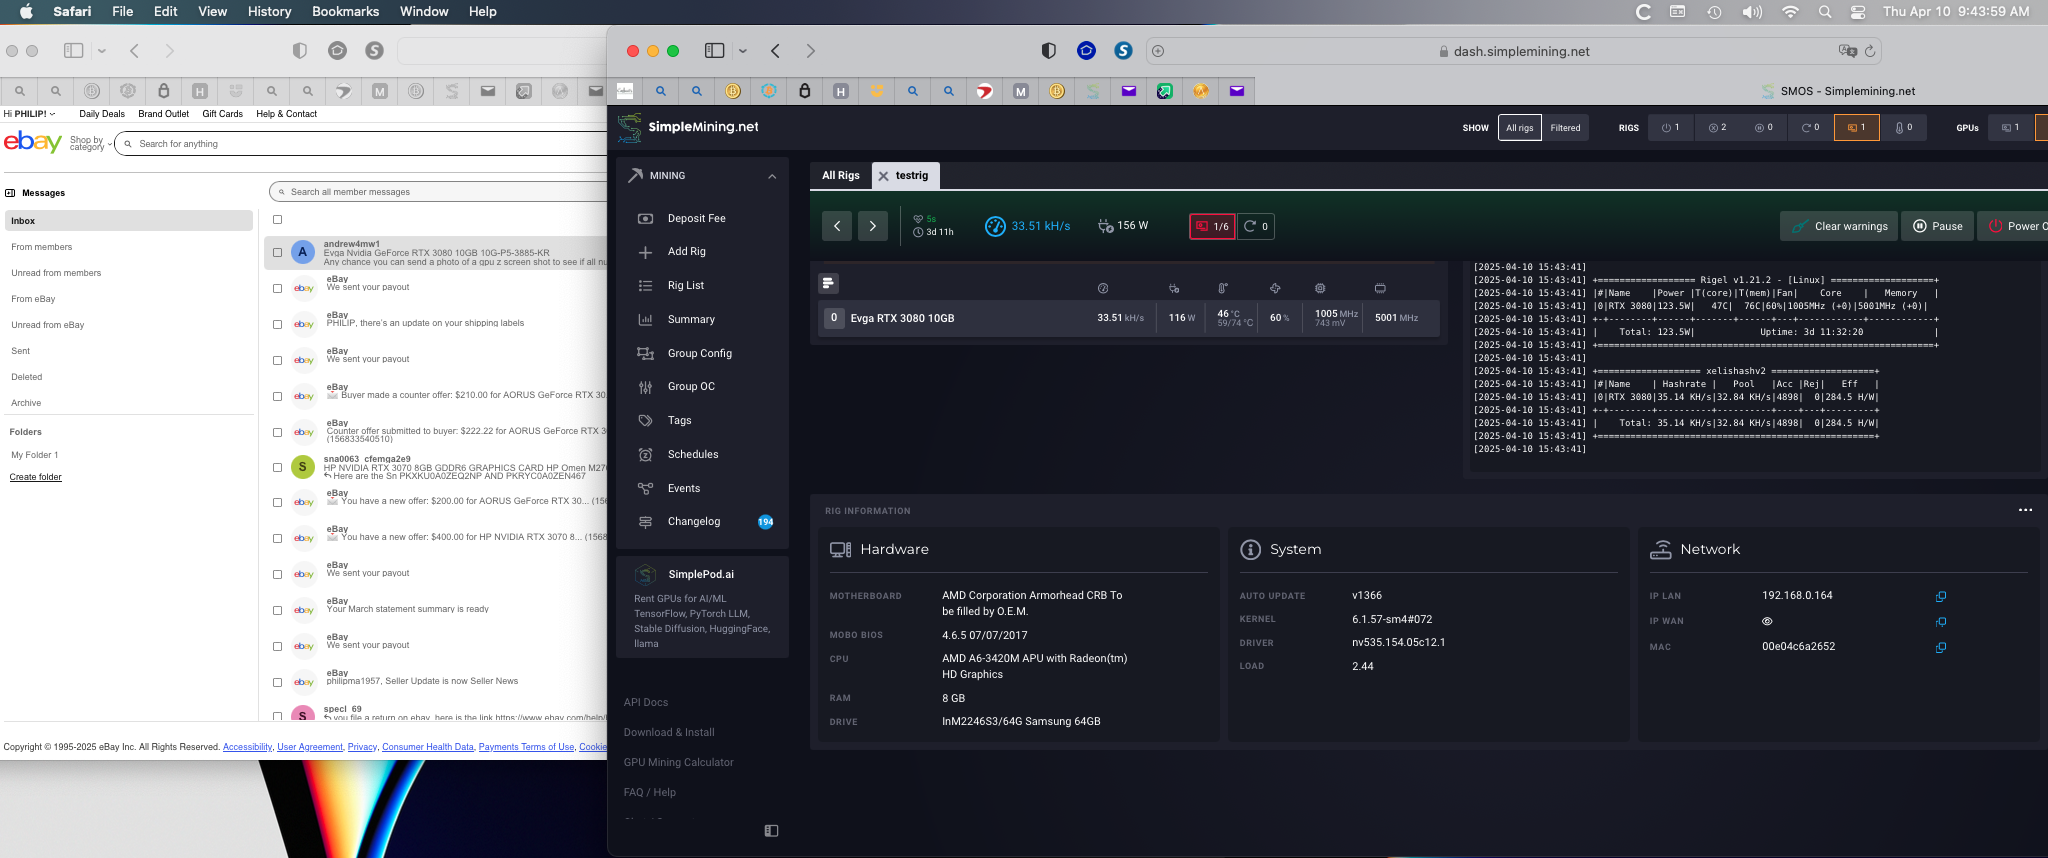The width and height of the screenshot is (2048, 858).
Task: Open the Group OC sliders icon
Action: (x=645, y=387)
